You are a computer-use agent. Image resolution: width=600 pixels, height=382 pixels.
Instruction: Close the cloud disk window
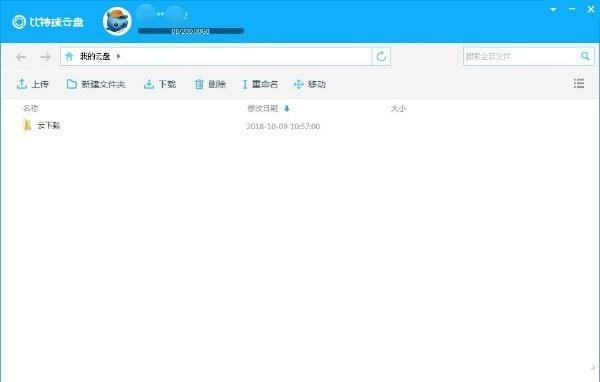coord(591,9)
